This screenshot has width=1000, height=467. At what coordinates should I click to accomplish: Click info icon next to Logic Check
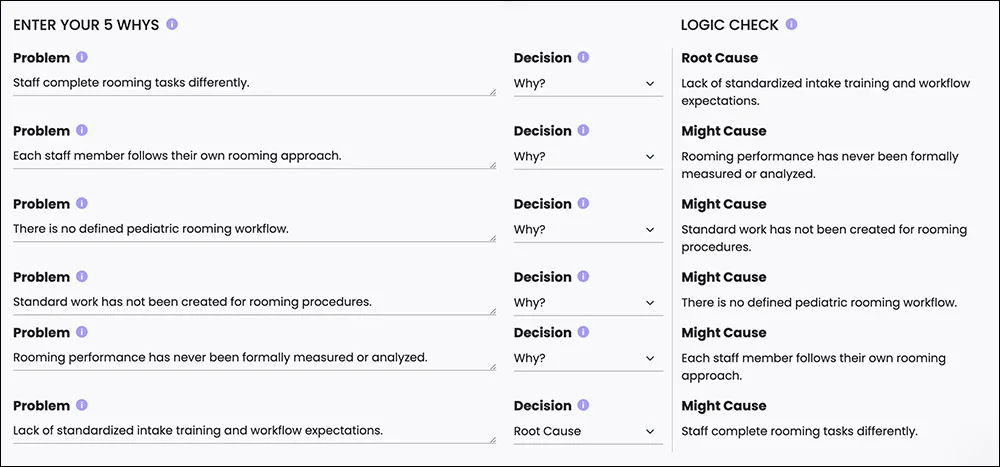[791, 24]
